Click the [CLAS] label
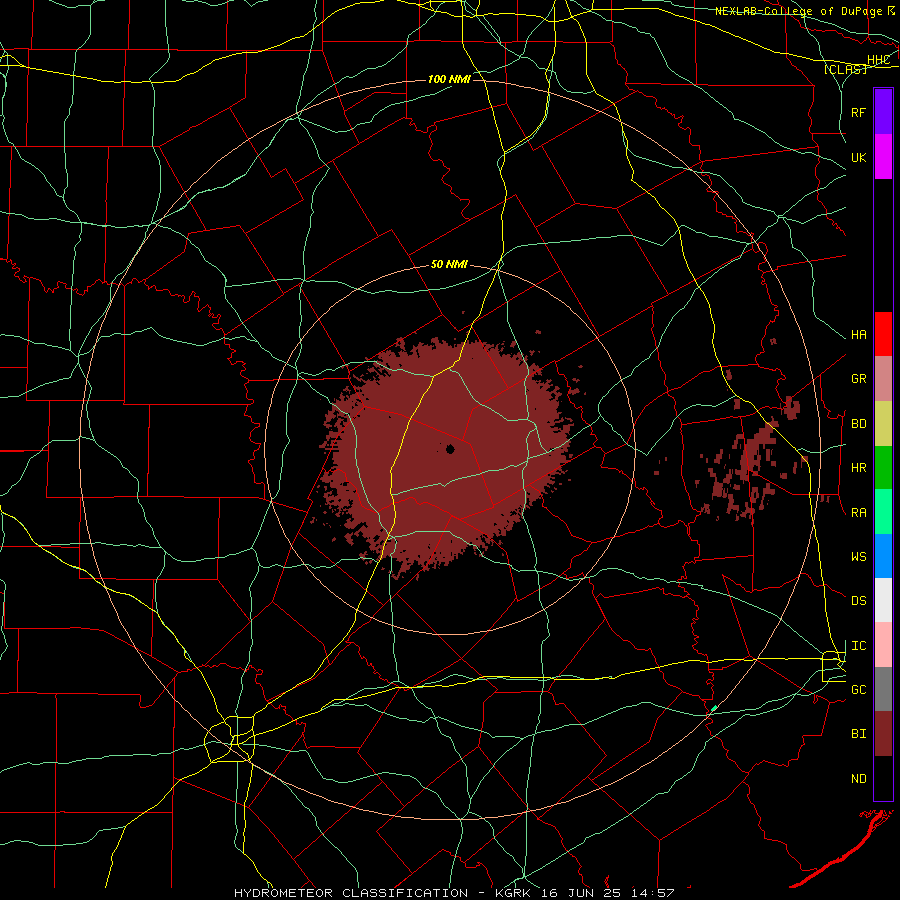The height and width of the screenshot is (900, 900). click(845, 69)
